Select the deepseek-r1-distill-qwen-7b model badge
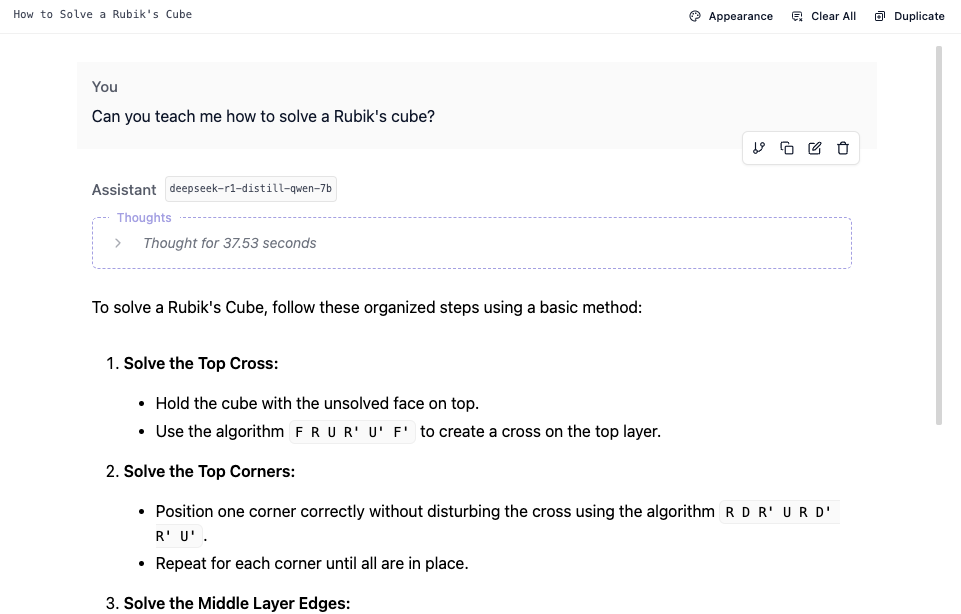Screen dimensions: 961x614 251,189
